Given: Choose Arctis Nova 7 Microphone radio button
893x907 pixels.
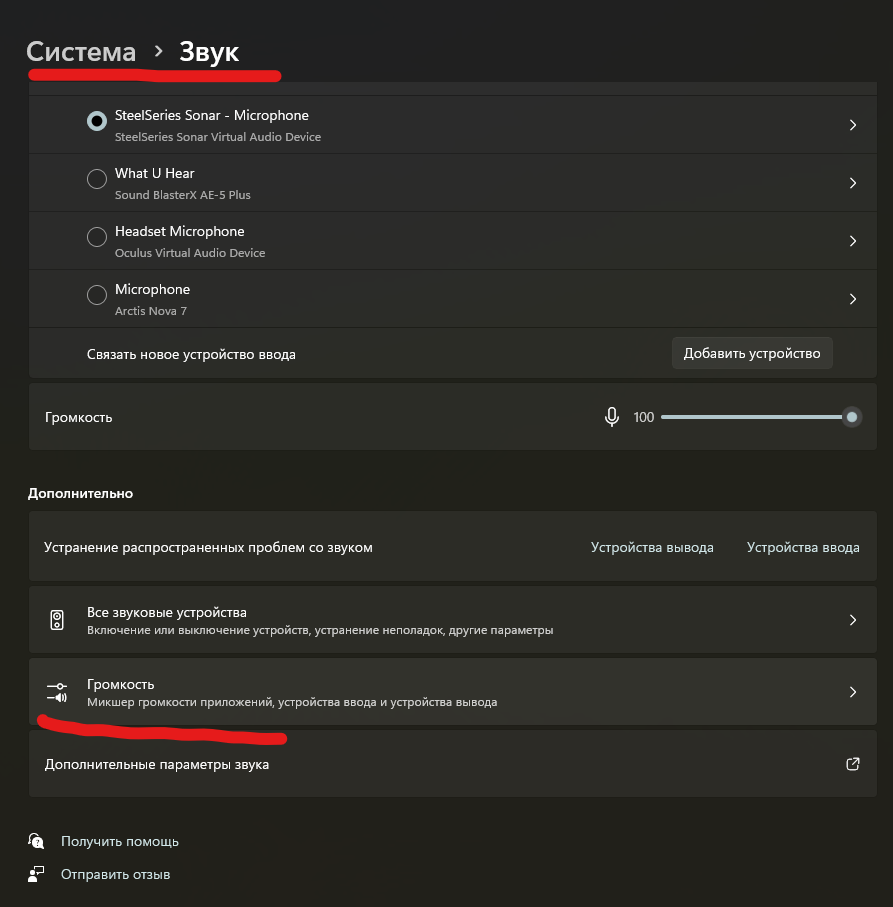Looking at the screenshot, I should point(97,296).
